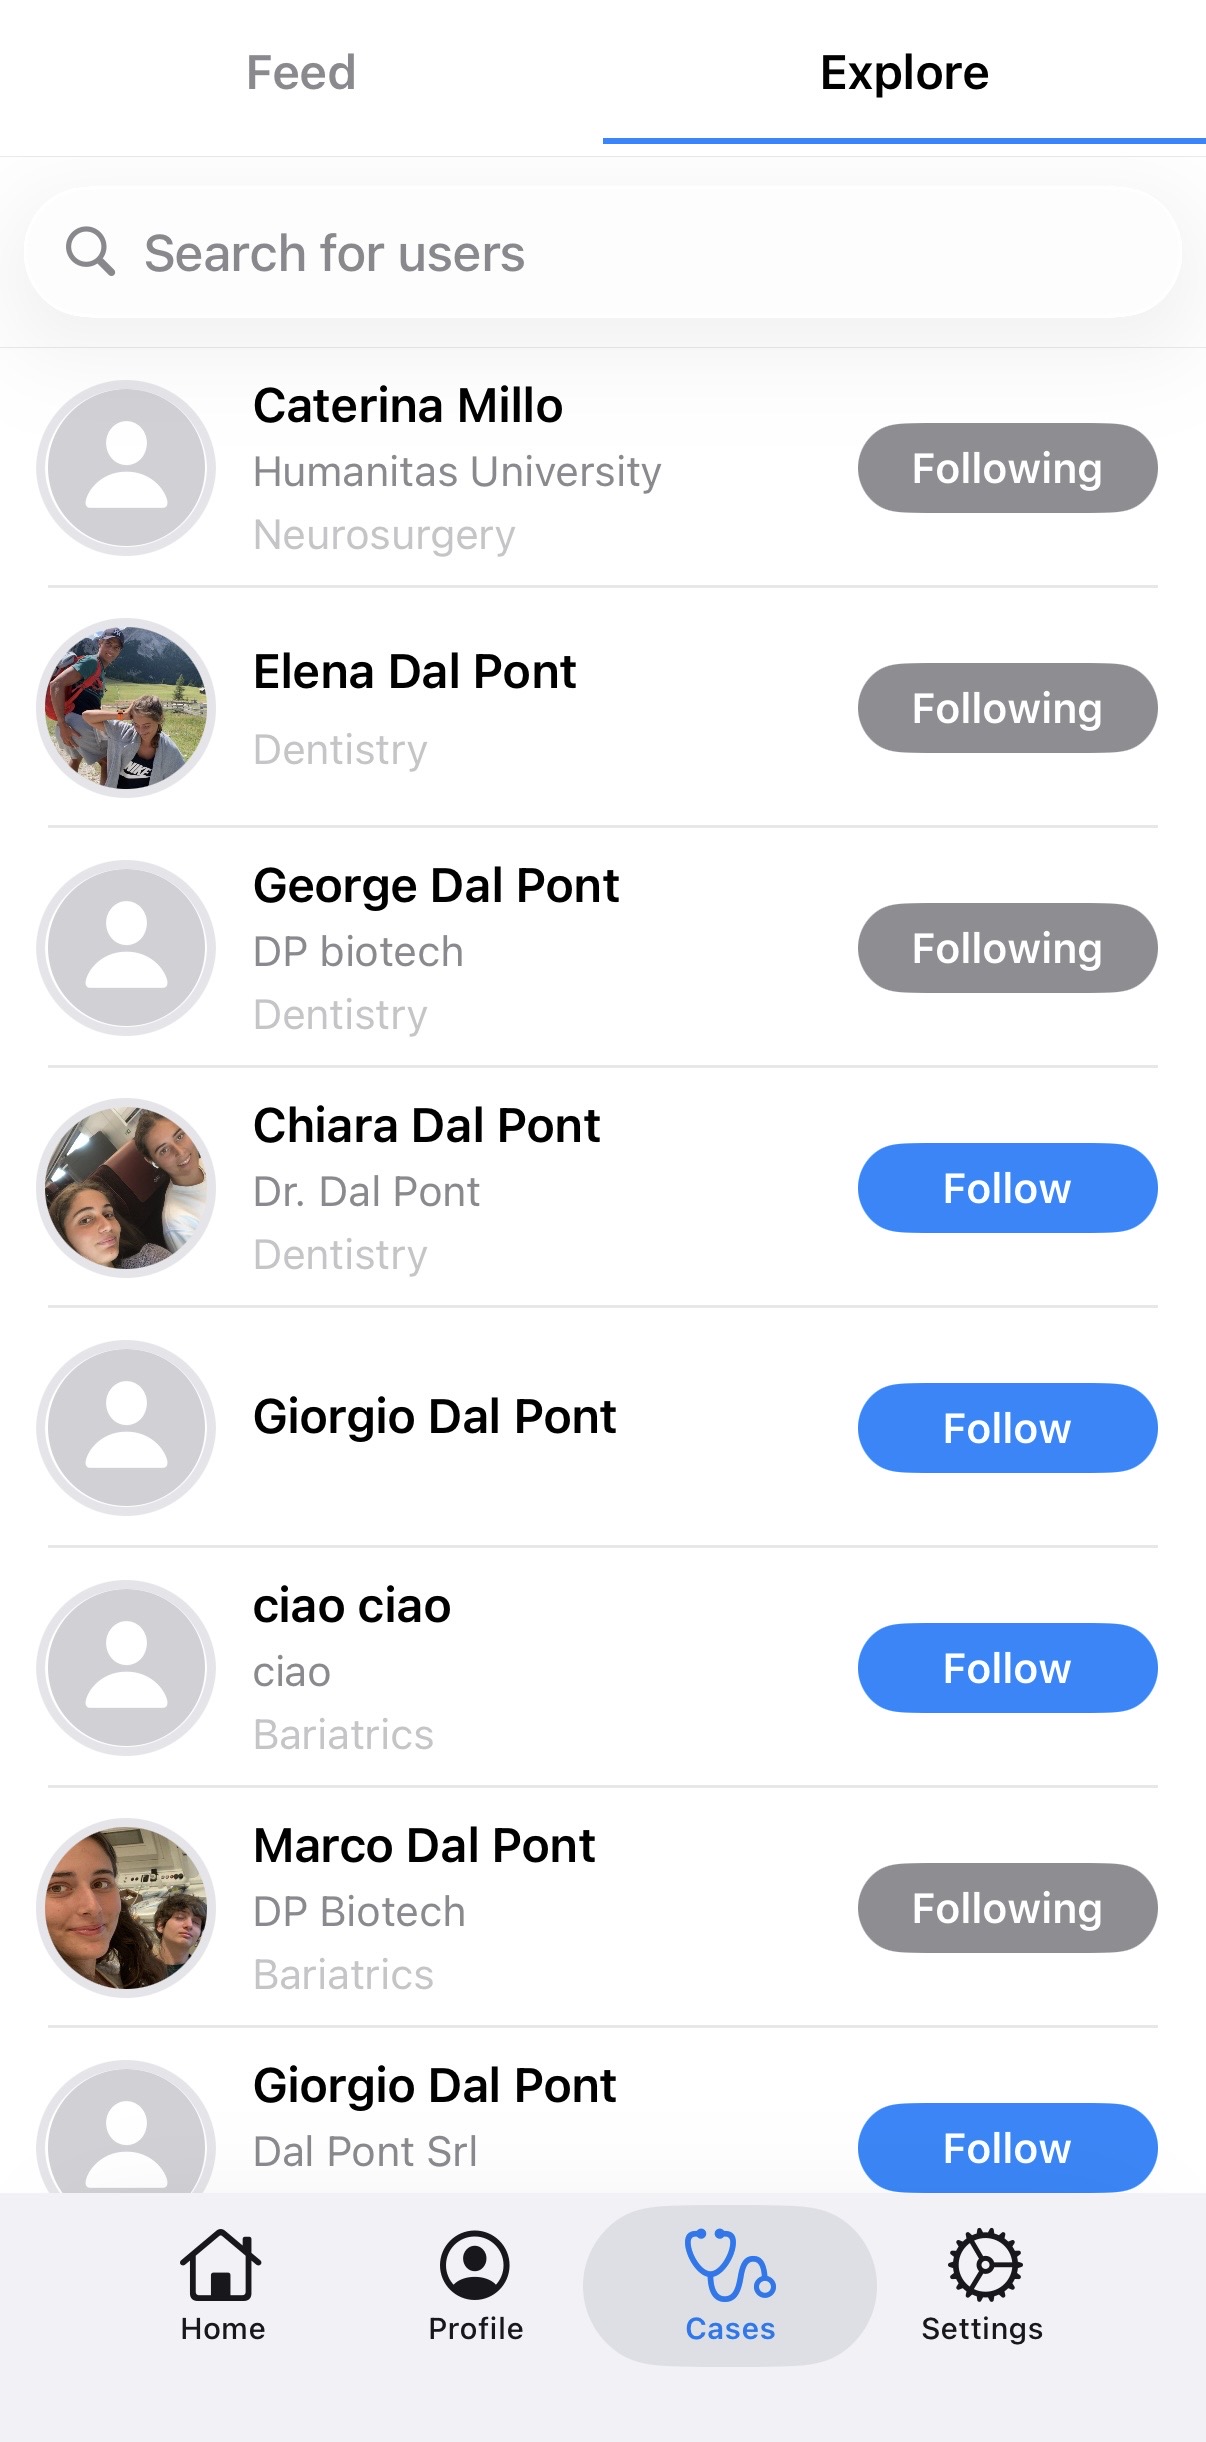
Task: Follow Giorgio Dal Pont from Dal Pont Srl
Action: [x=1007, y=2148]
